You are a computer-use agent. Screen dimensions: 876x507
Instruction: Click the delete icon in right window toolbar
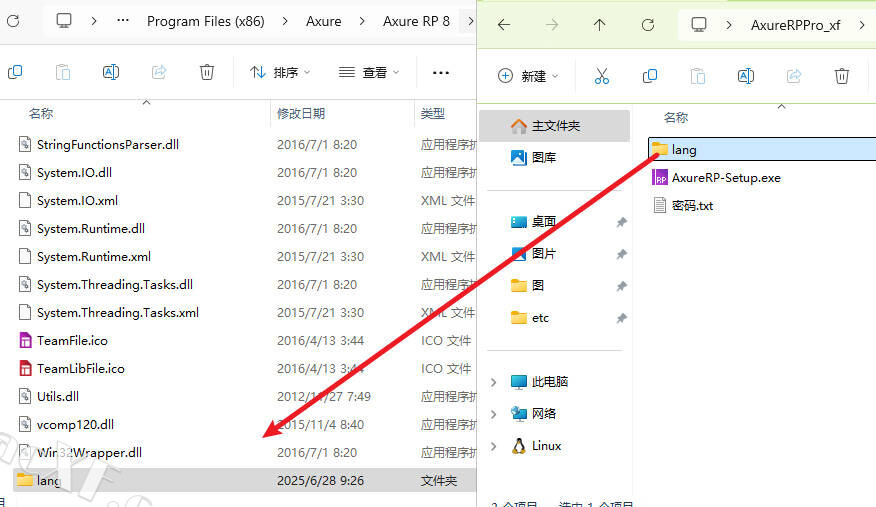[x=842, y=76]
